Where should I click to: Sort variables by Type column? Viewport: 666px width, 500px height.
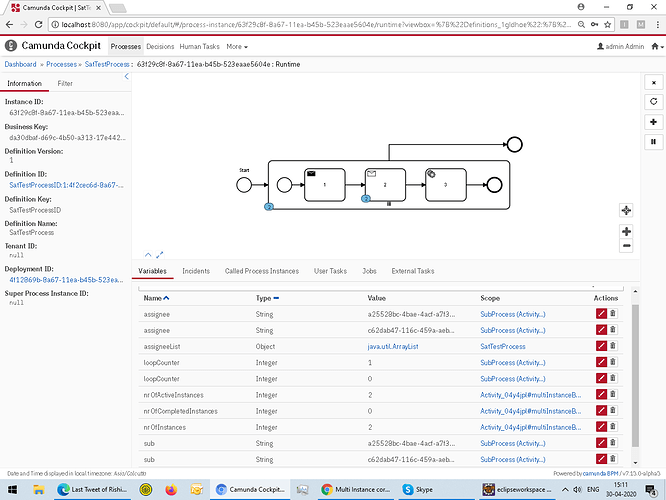coord(267,298)
